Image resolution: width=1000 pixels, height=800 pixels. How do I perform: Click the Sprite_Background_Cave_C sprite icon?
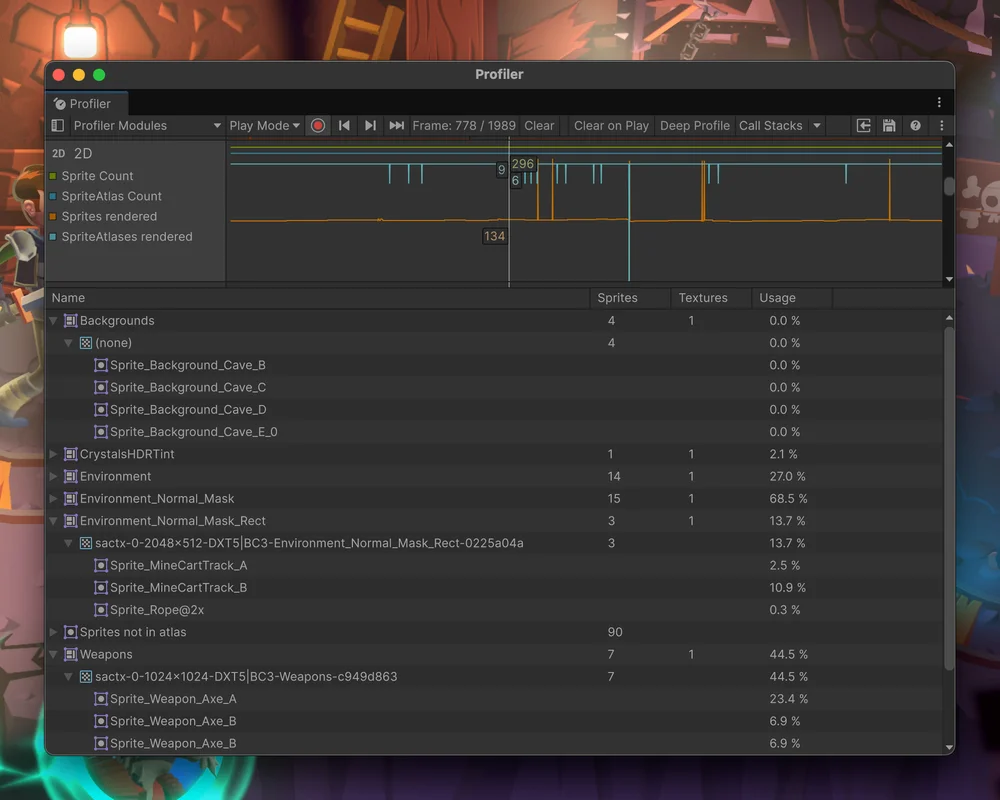(x=101, y=387)
